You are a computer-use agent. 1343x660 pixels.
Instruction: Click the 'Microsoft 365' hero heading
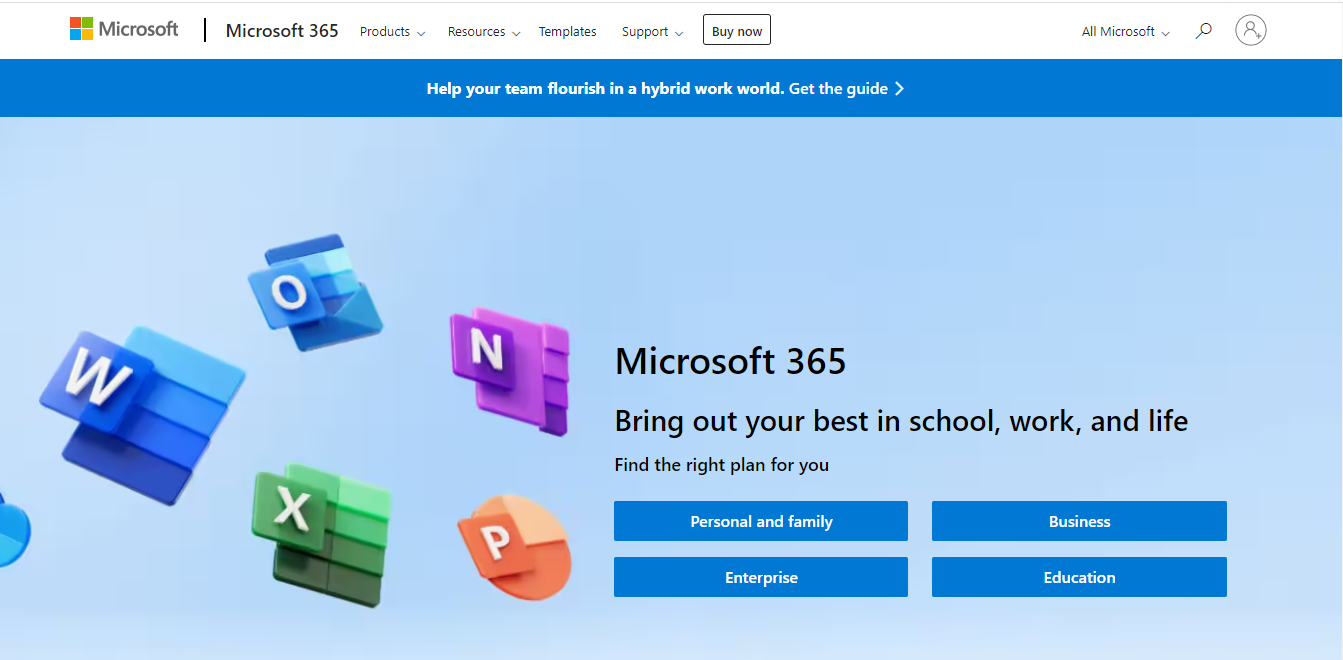tap(730, 361)
